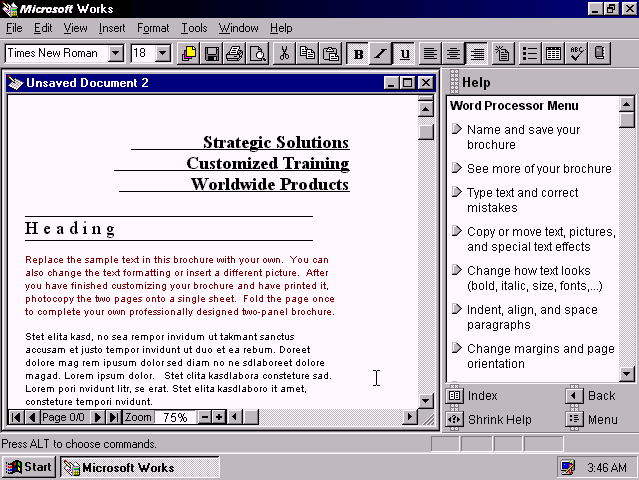Screen dimensions: 639x480
Task: Click the Easy Formats toolbar icon
Action: (x=502, y=53)
